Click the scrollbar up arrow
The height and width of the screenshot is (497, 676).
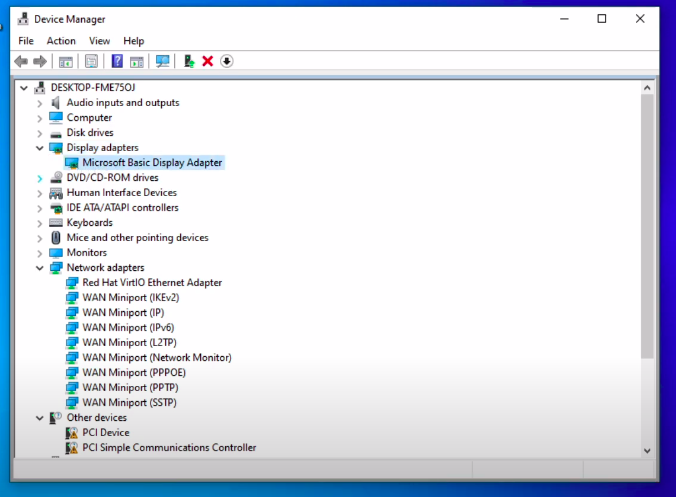click(647, 88)
